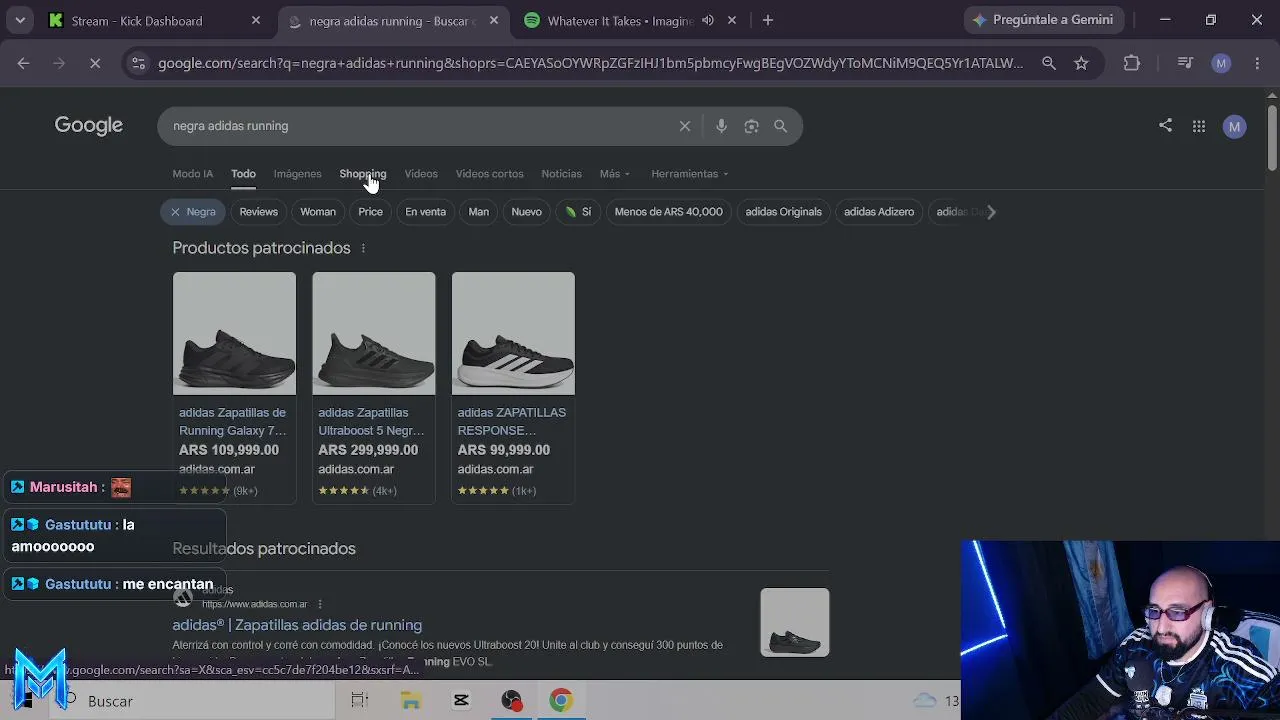Screen dimensions: 1280x720
Task: Open the Google account avatar menu
Action: point(1235,127)
